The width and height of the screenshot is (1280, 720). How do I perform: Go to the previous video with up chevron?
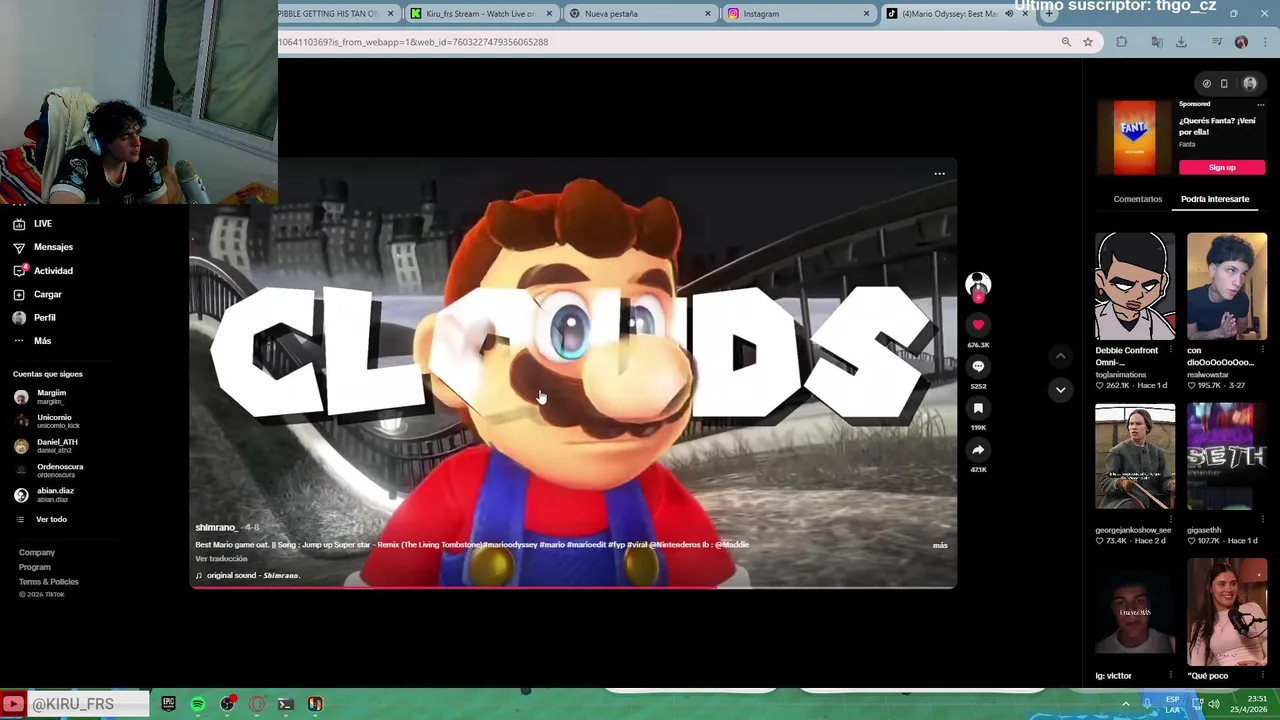pos(1060,355)
